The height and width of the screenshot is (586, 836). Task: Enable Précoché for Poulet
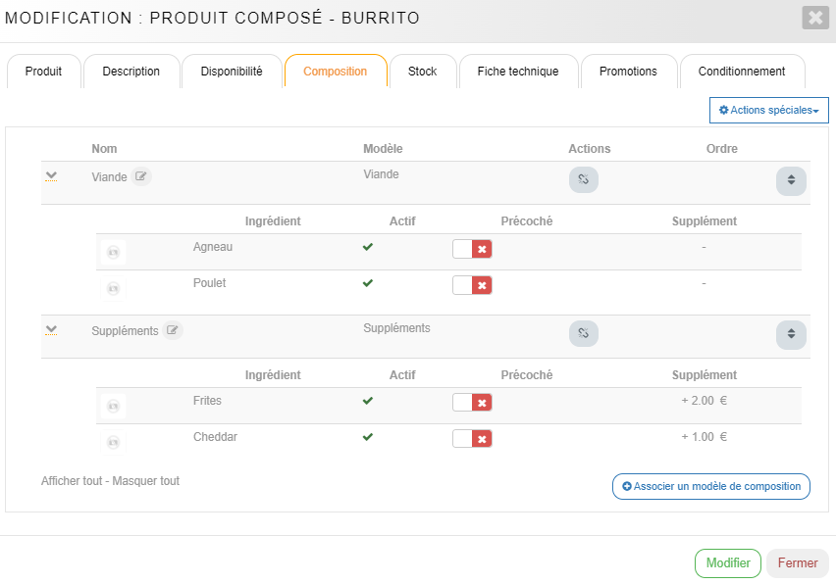472,285
